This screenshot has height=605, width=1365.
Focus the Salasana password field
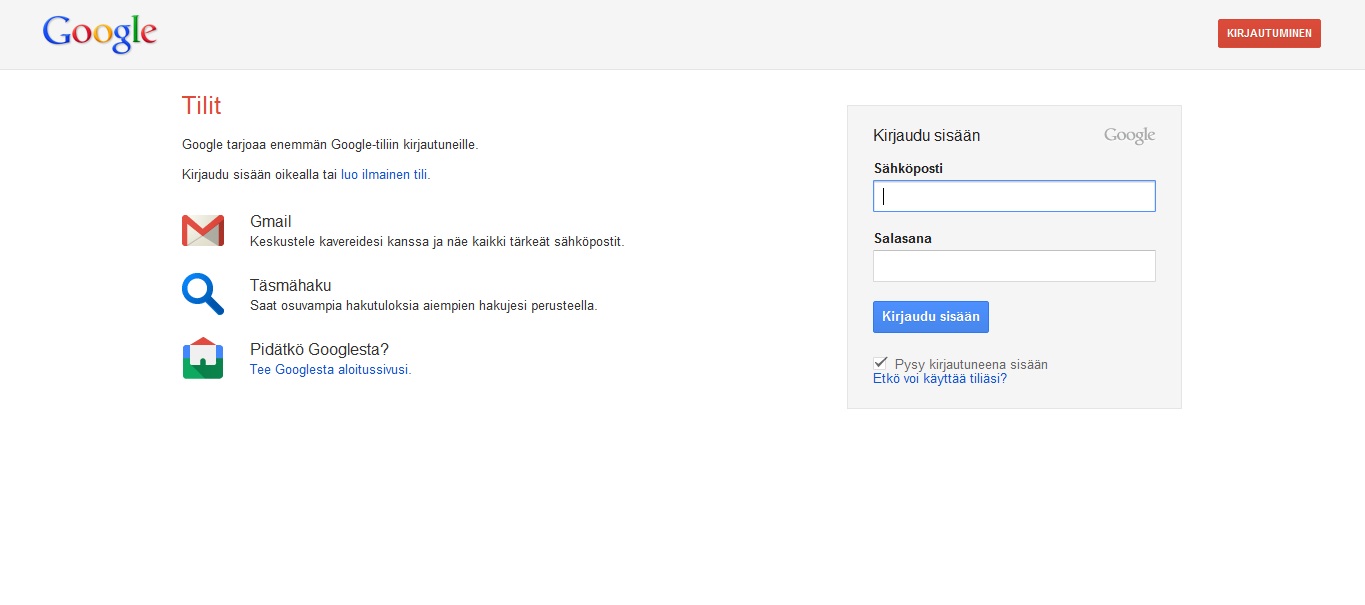pyautogui.click(x=1014, y=266)
